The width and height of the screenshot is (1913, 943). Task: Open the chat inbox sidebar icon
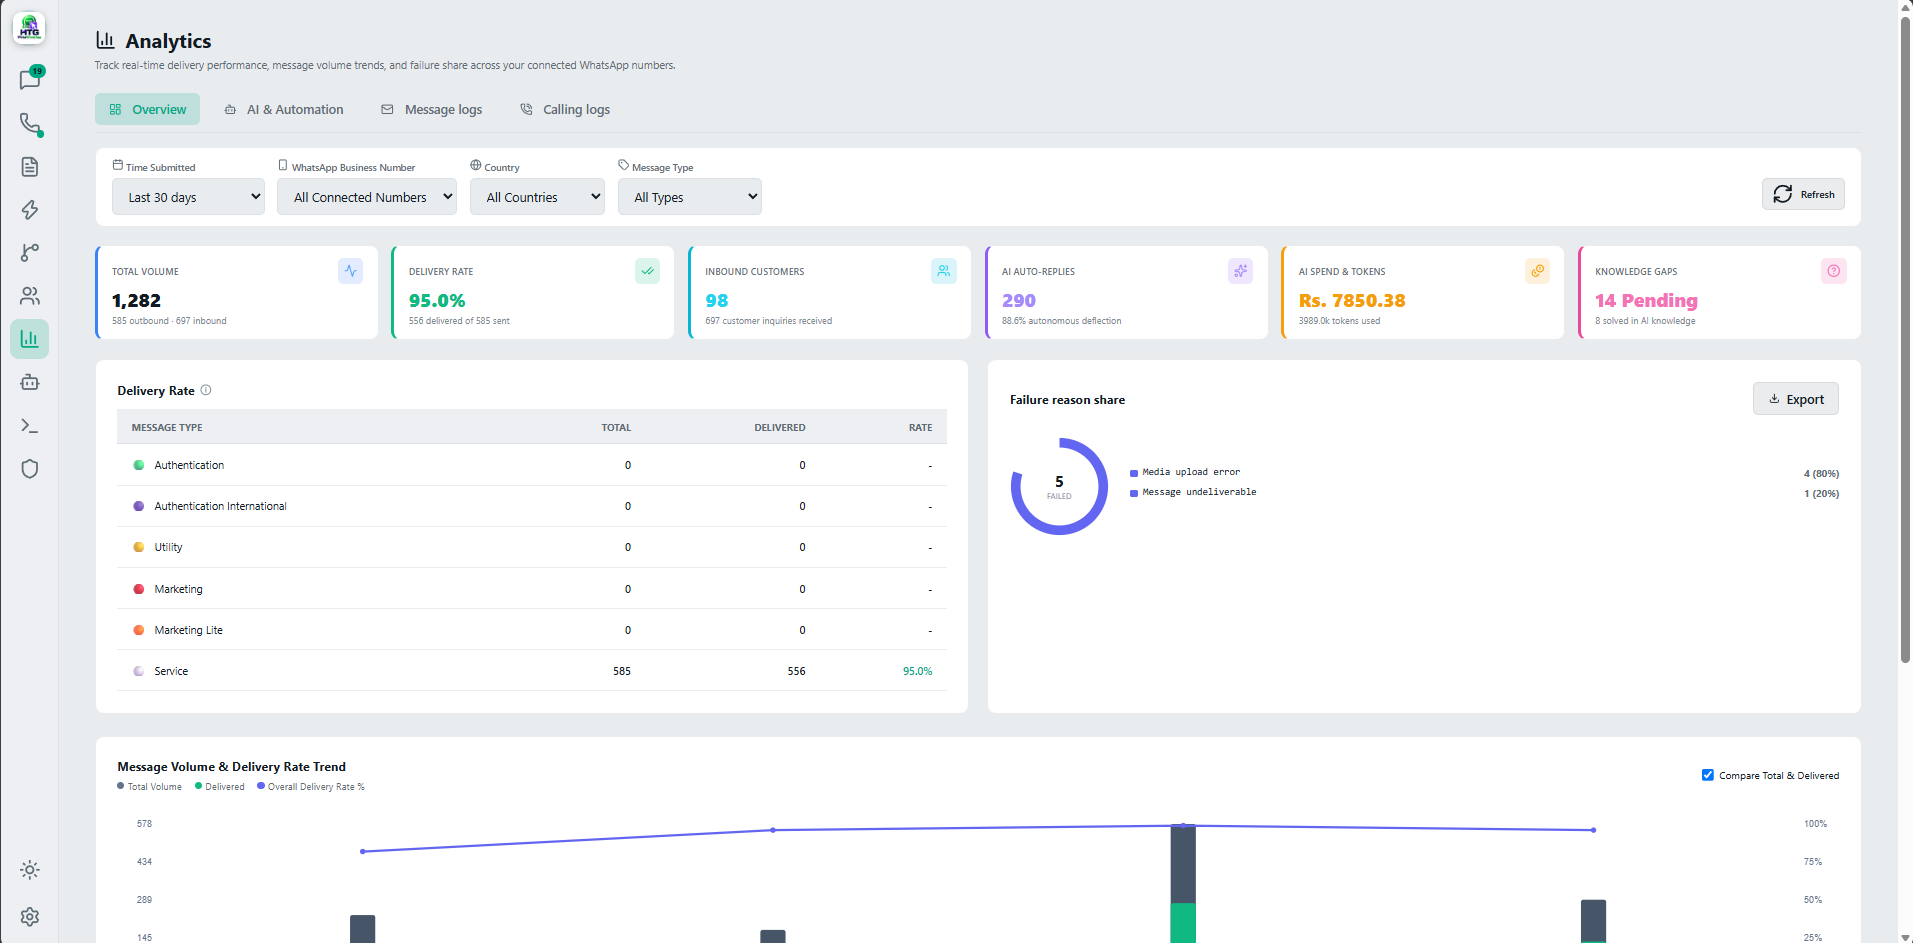tap(30, 80)
